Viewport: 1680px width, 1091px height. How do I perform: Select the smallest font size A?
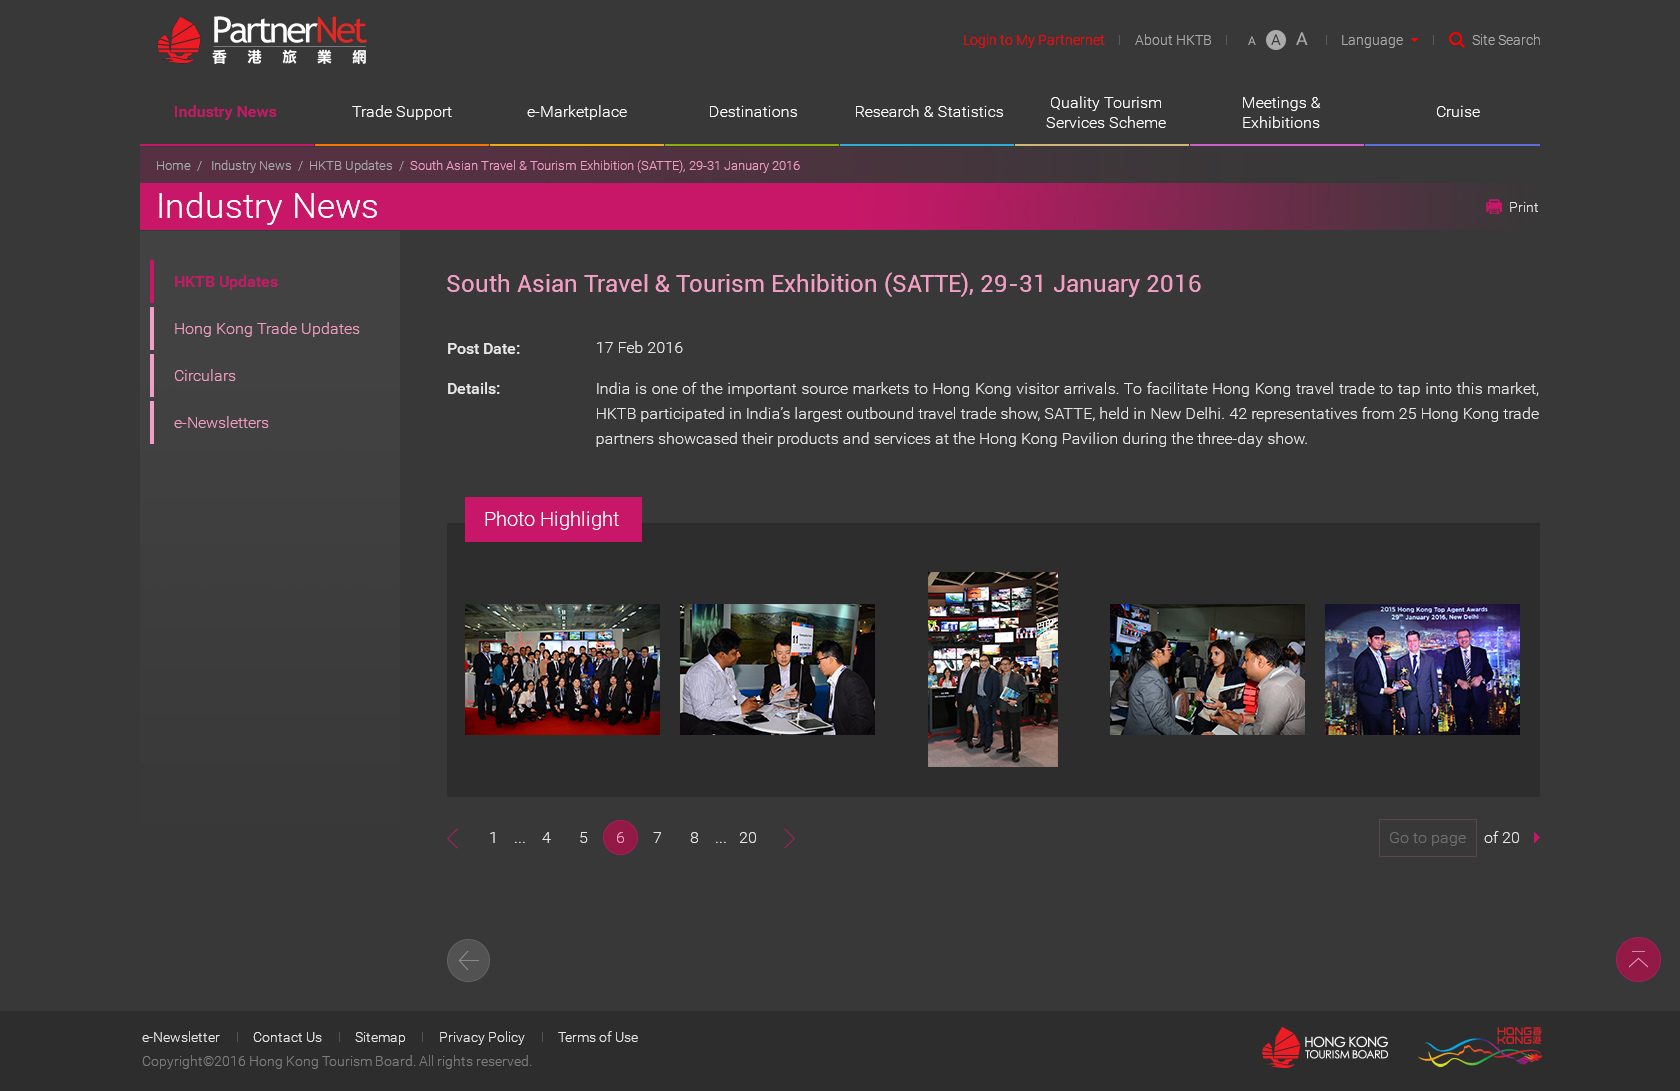click(1251, 41)
